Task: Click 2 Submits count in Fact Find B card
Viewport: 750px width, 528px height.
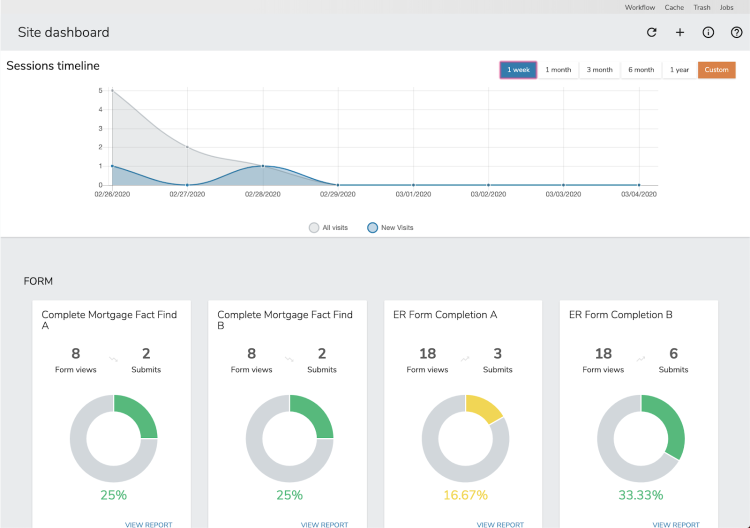Action: pyautogui.click(x=322, y=354)
